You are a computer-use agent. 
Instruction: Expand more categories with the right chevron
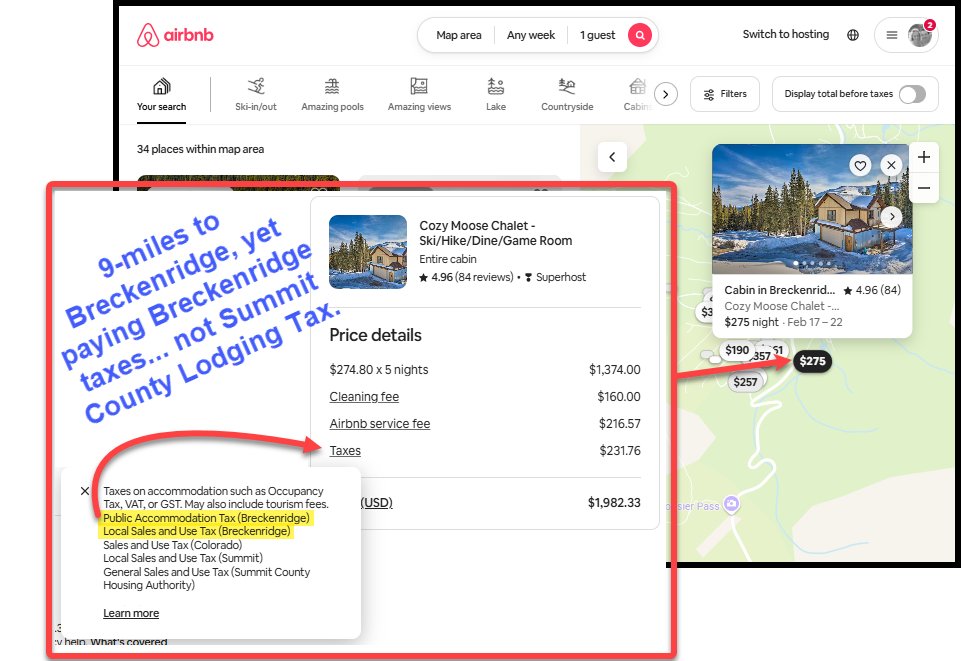(665, 93)
